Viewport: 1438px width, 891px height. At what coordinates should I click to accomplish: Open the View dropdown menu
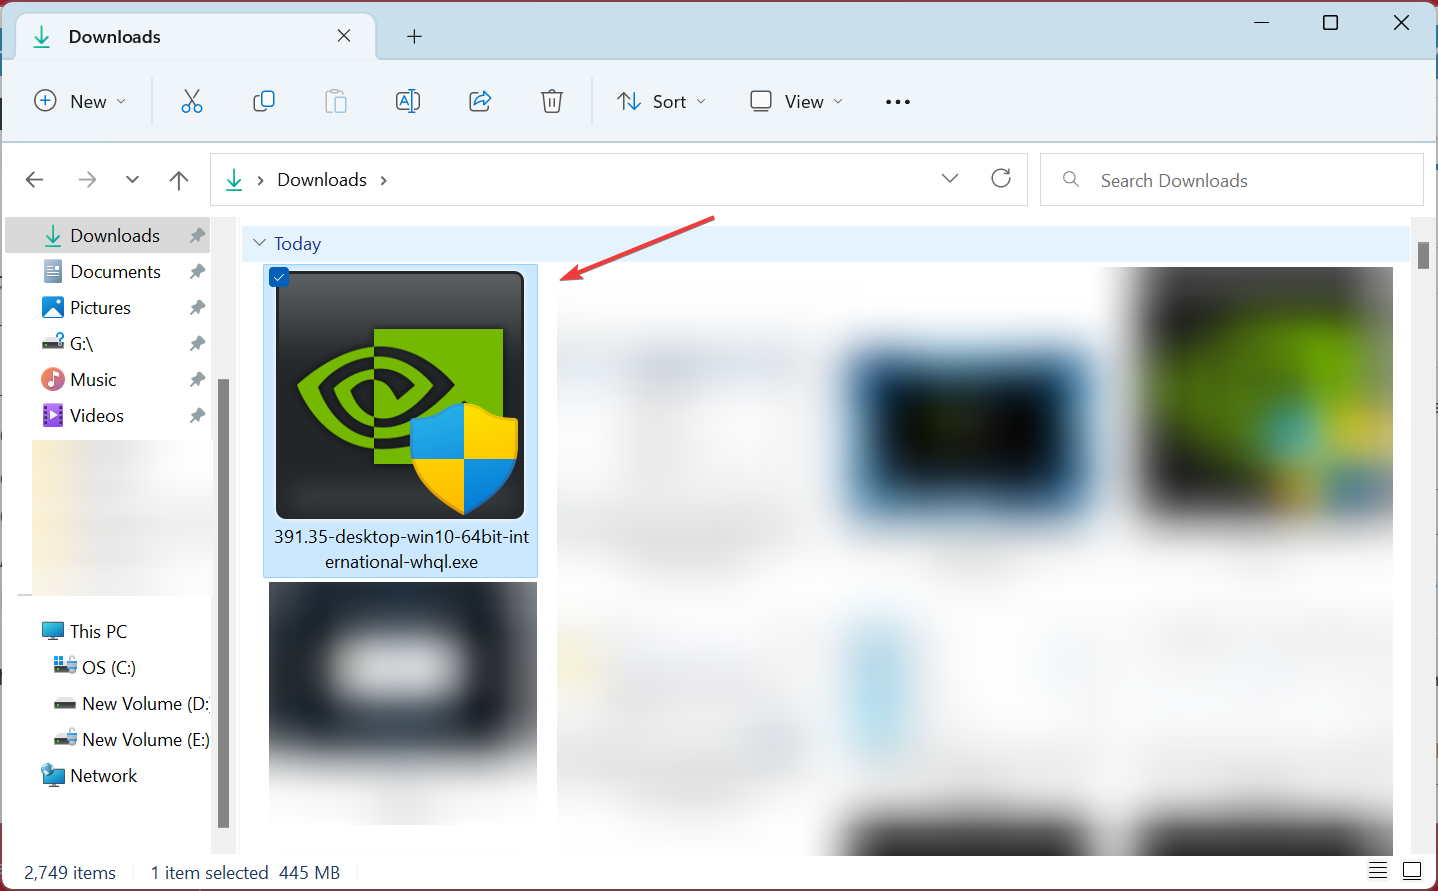[x=797, y=101]
